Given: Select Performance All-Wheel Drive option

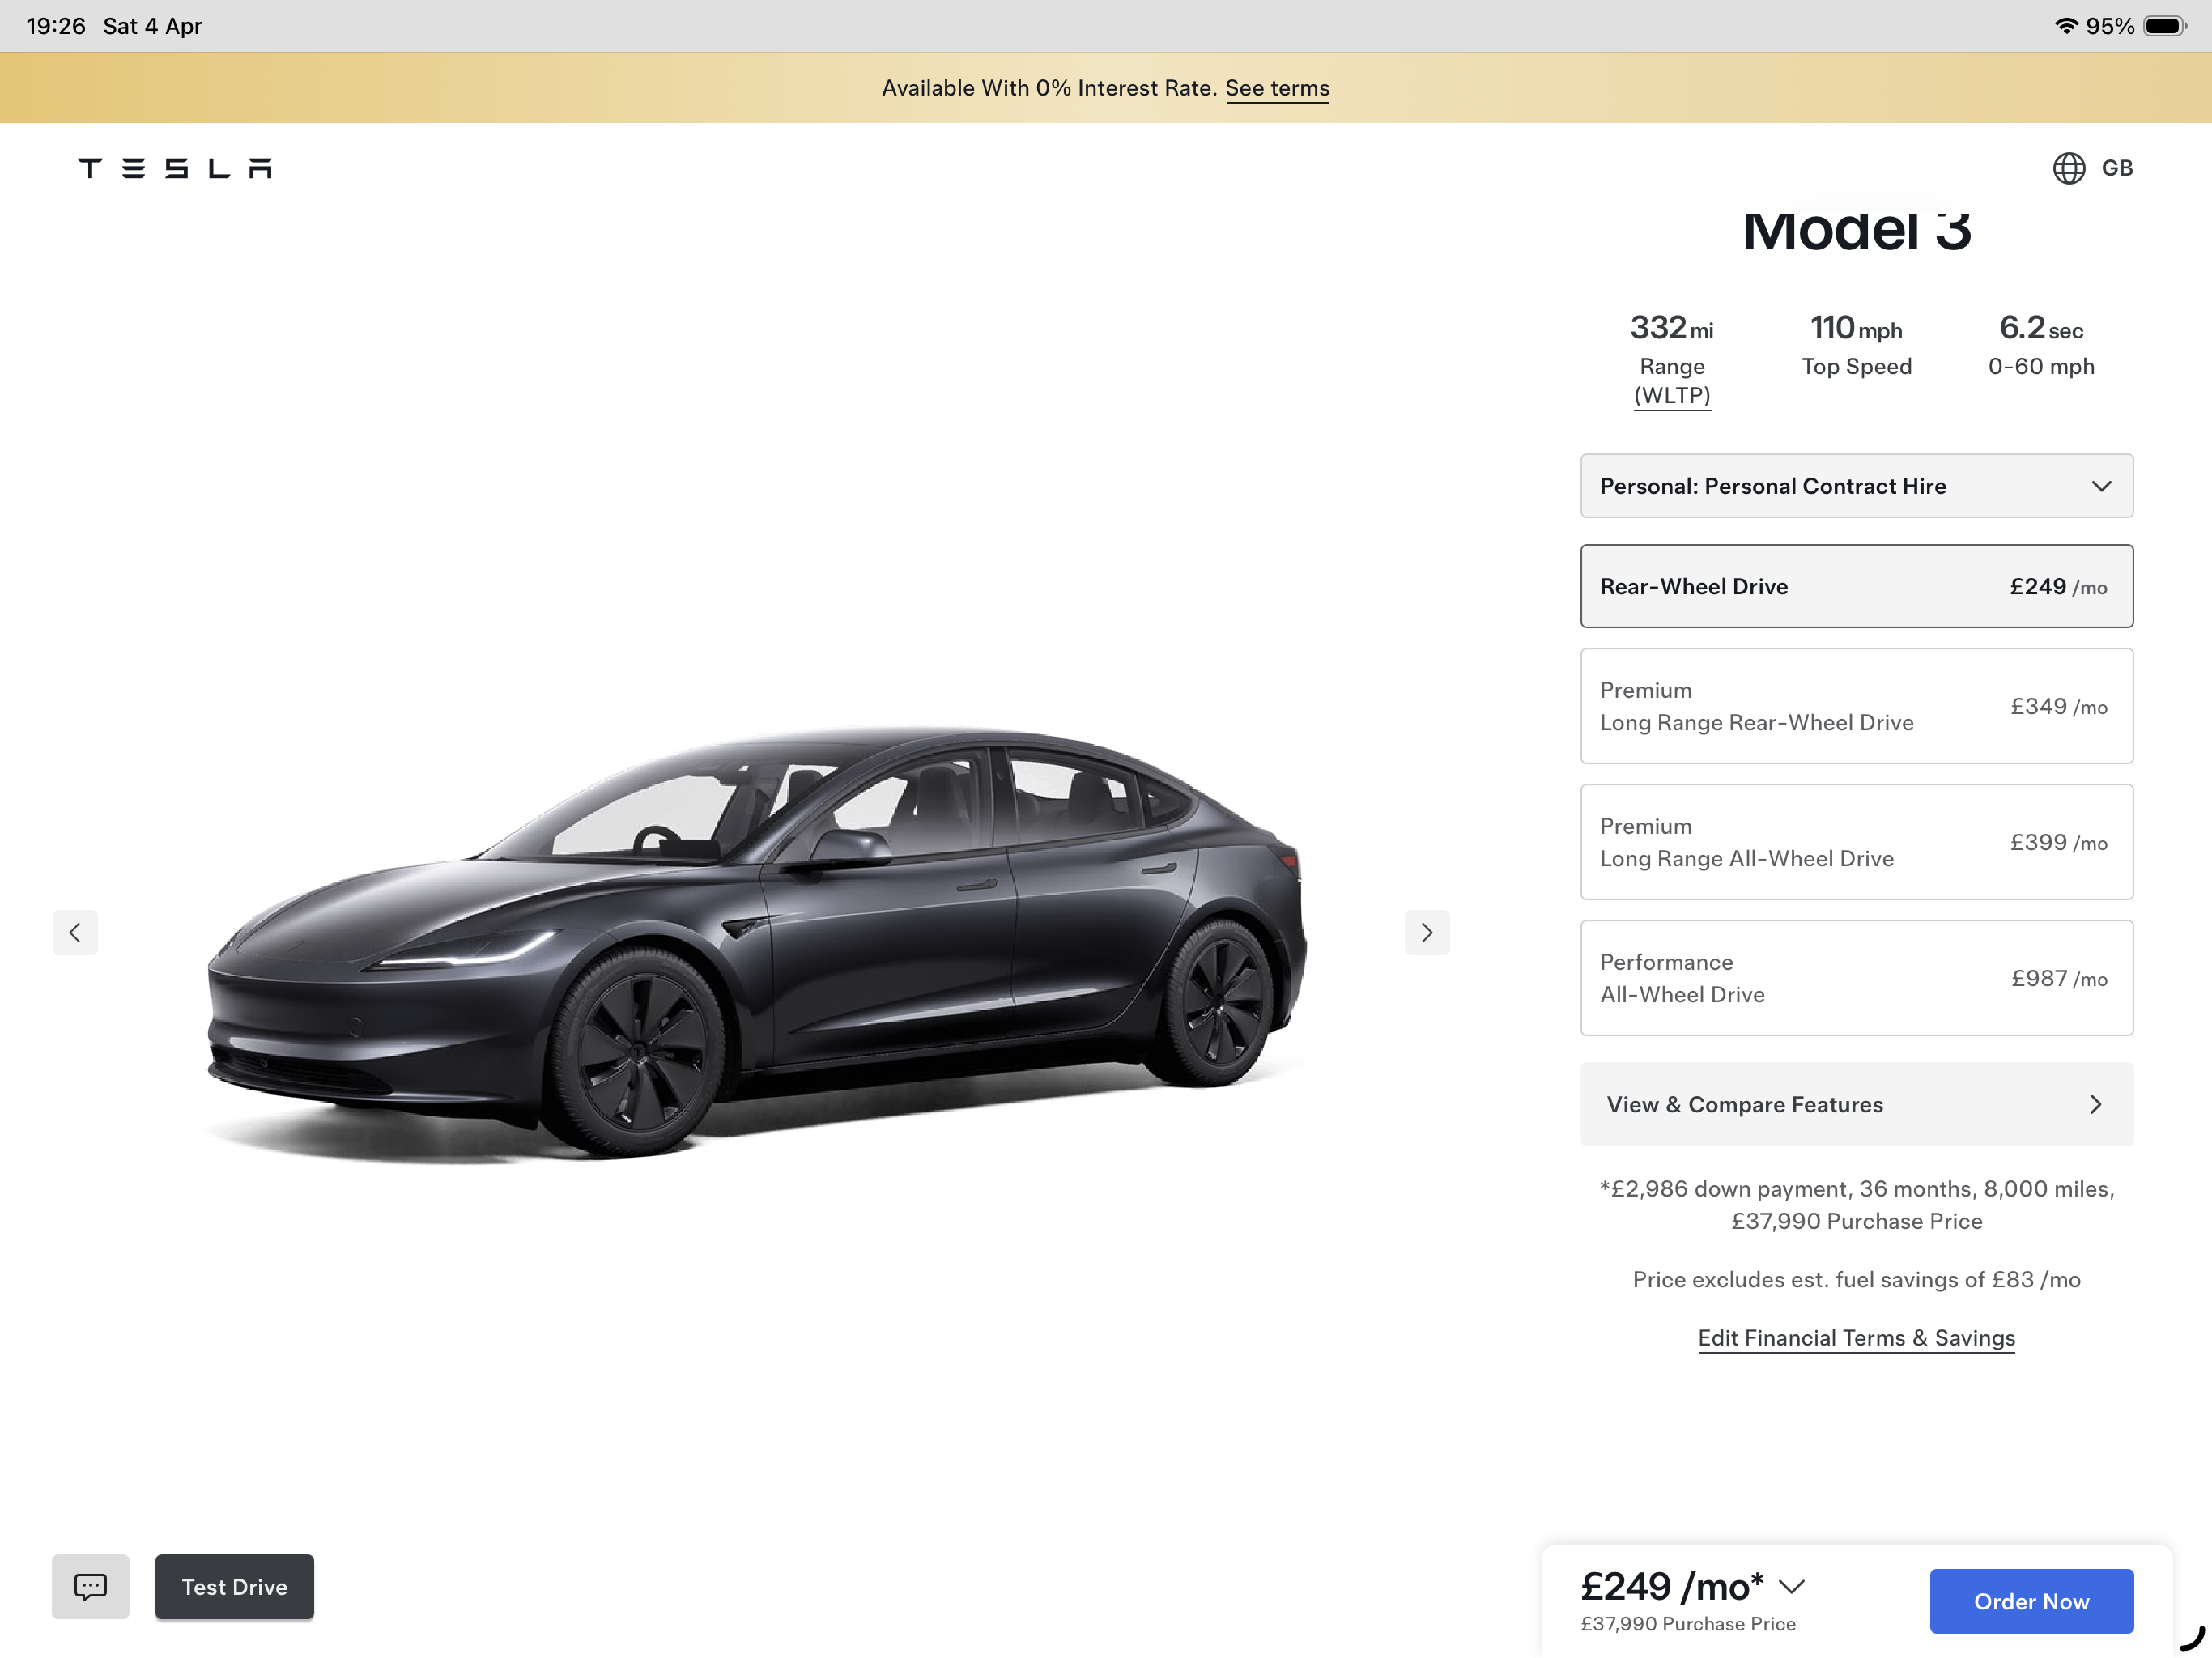Looking at the screenshot, I should (x=1857, y=978).
